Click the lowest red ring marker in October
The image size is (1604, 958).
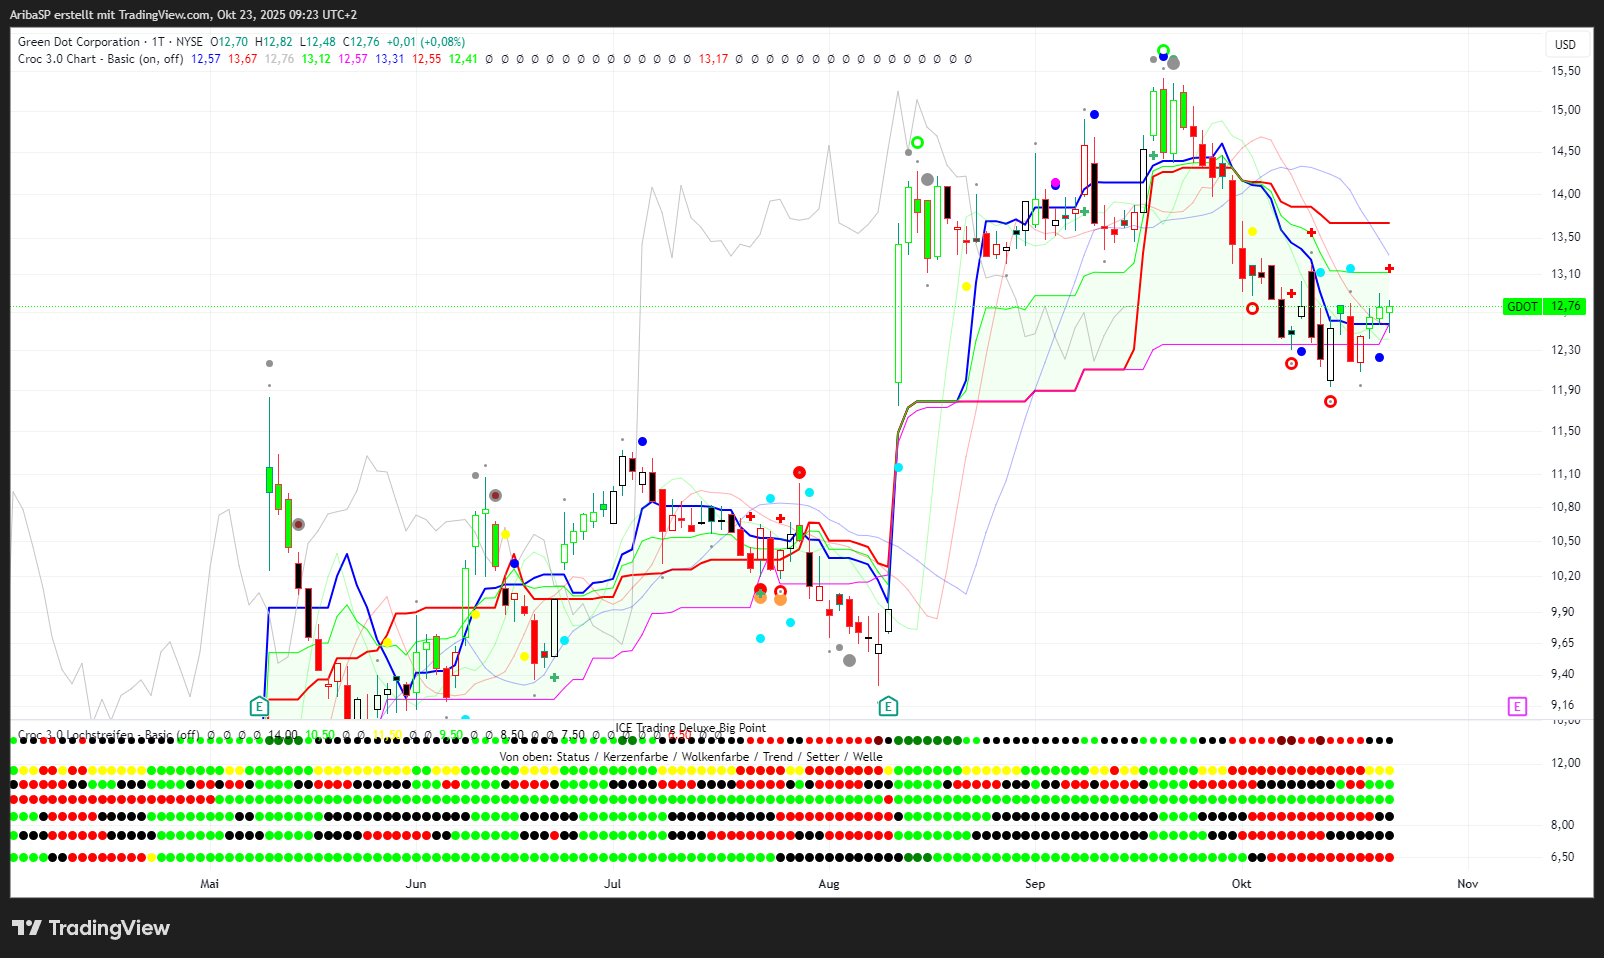coord(1330,401)
